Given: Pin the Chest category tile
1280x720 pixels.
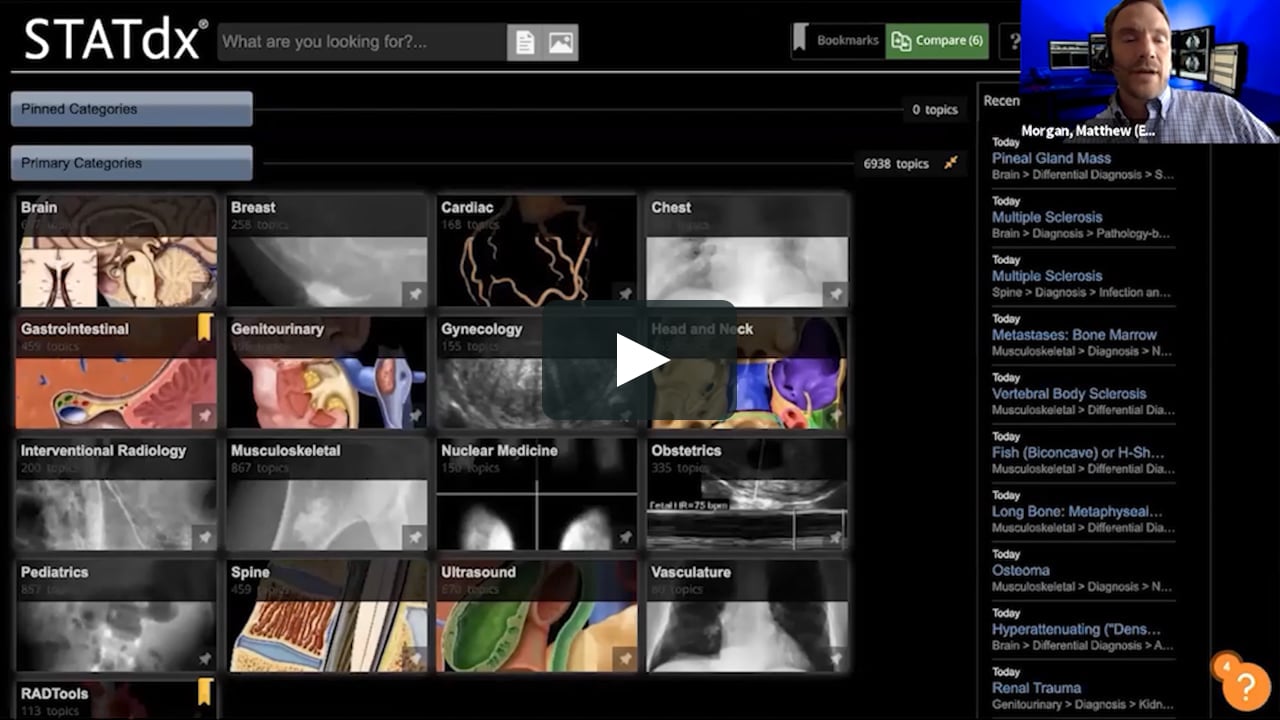Looking at the screenshot, I should (x=835, y=294).
